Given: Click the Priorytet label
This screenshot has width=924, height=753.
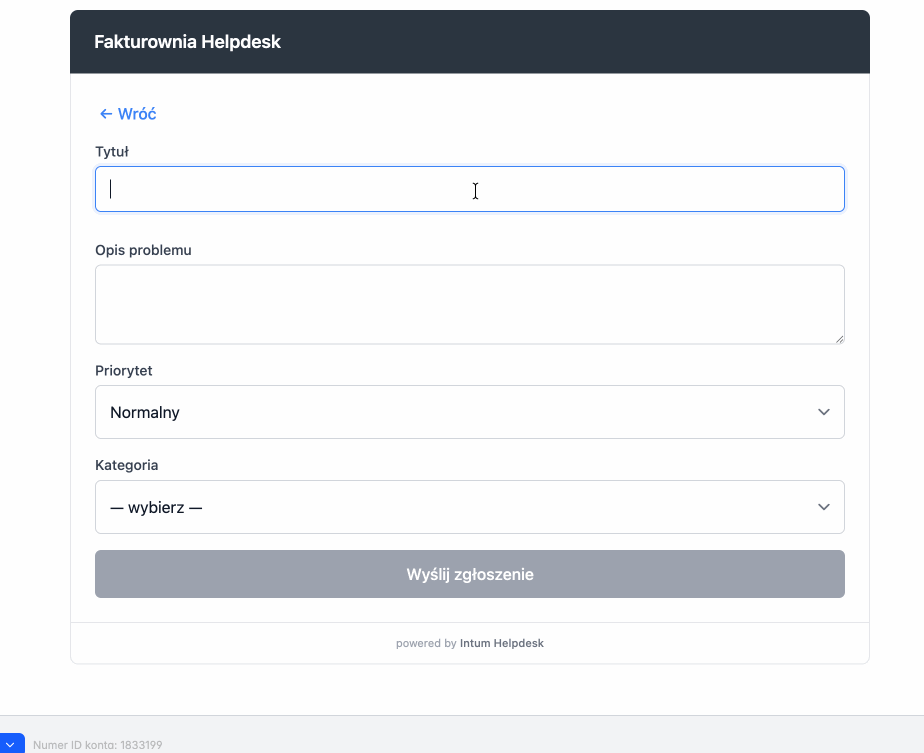Looking at the screenshot, I should tap(123, 371).
